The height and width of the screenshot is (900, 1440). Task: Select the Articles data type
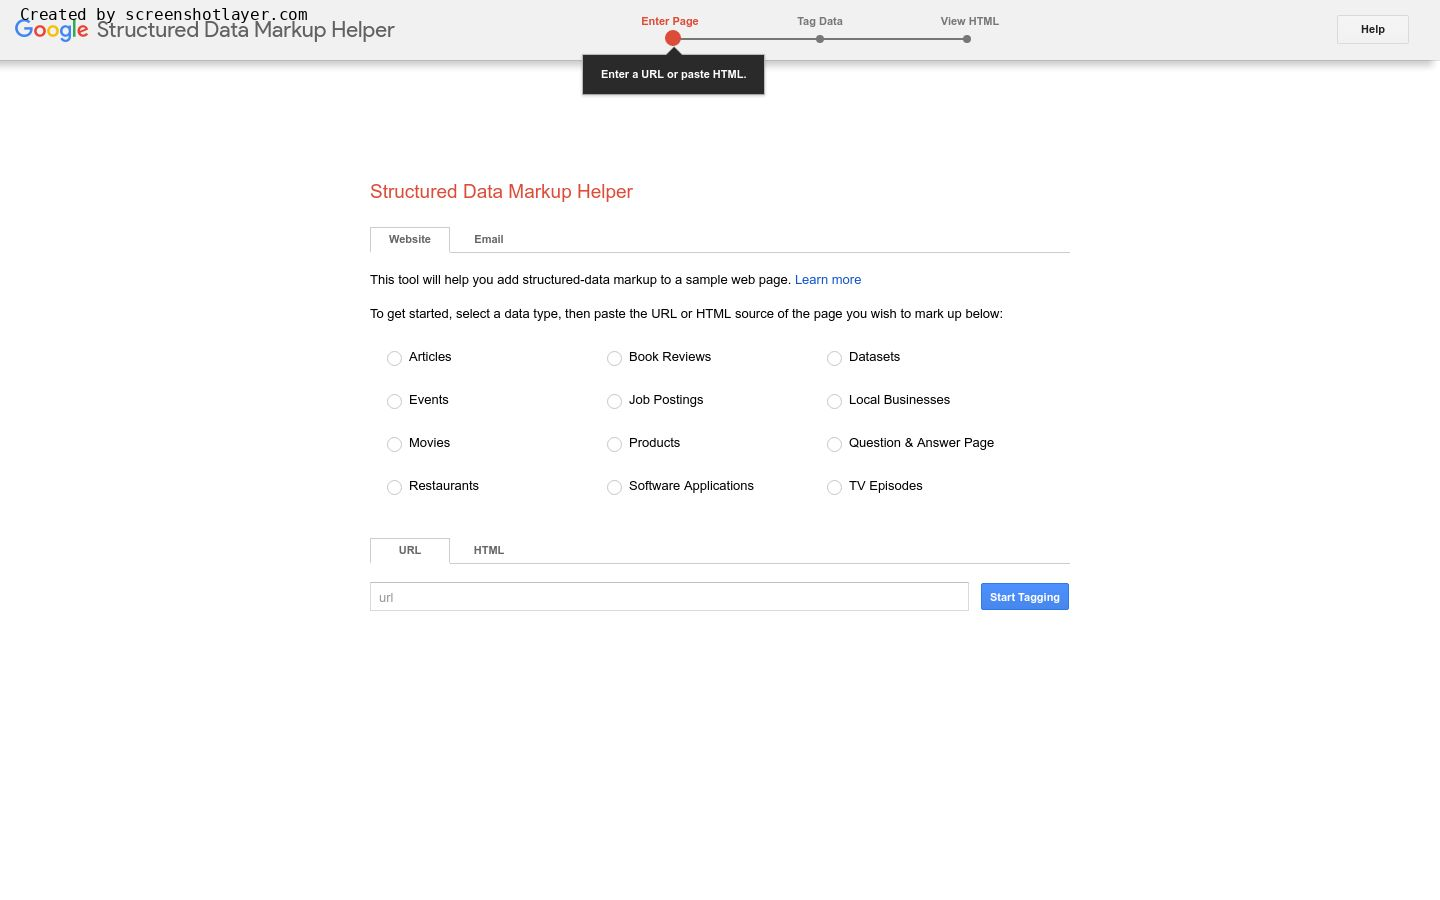pos(394,358)
